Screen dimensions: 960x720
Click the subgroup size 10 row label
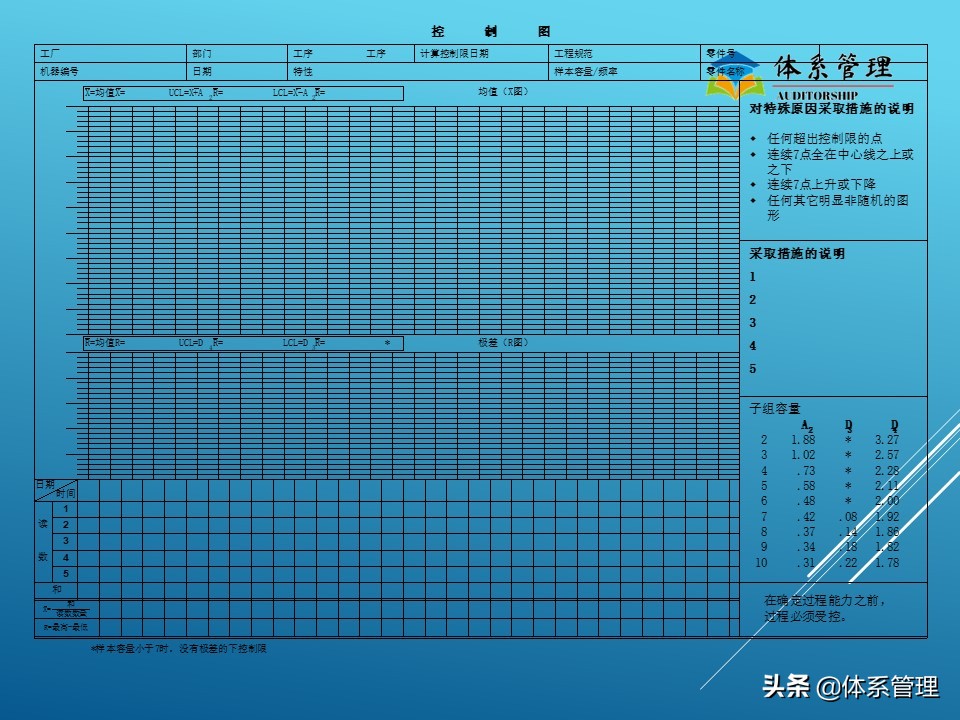click(761, 563)
